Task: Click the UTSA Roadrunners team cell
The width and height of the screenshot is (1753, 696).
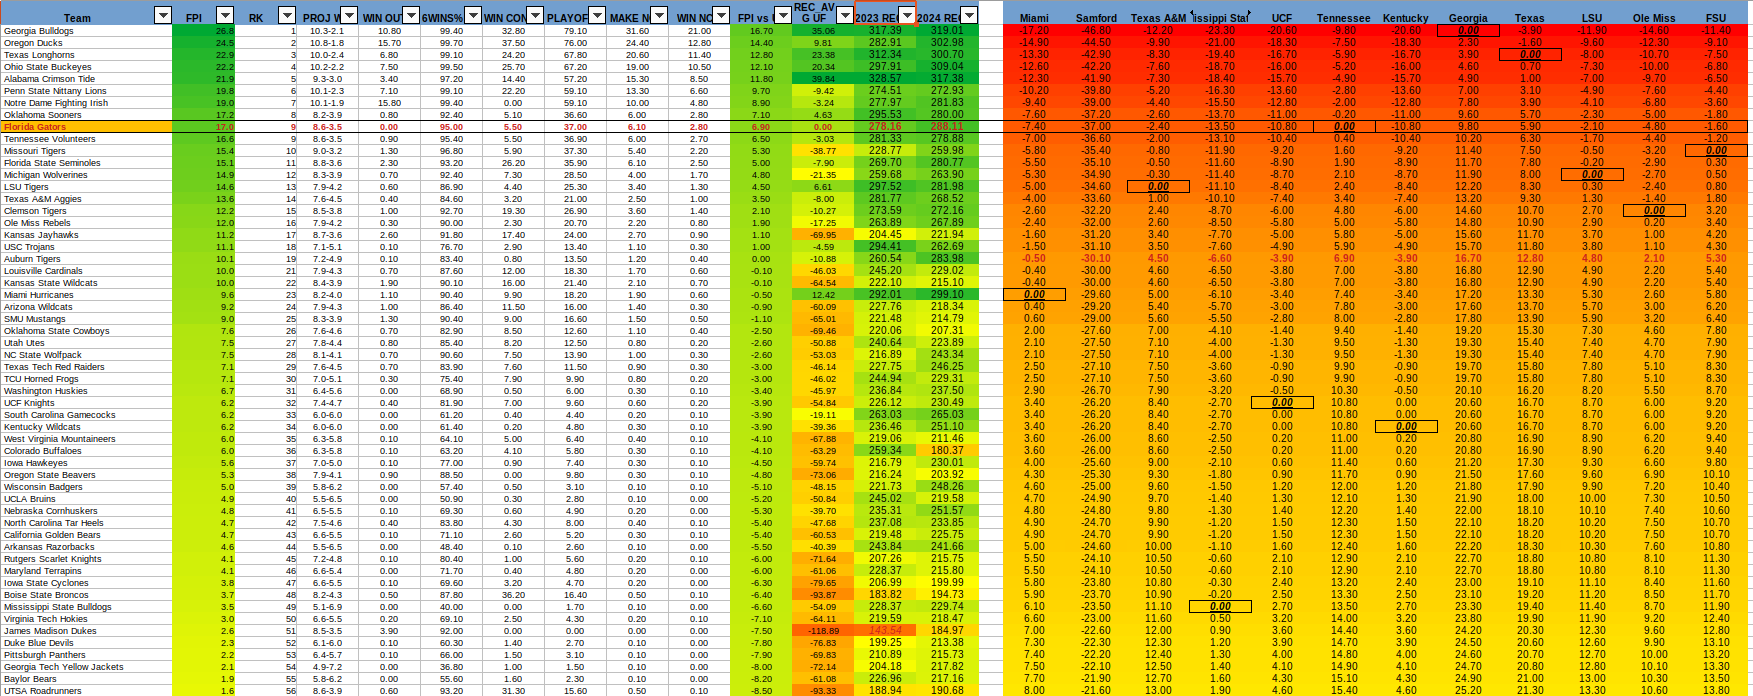Action: coord(86,691)
